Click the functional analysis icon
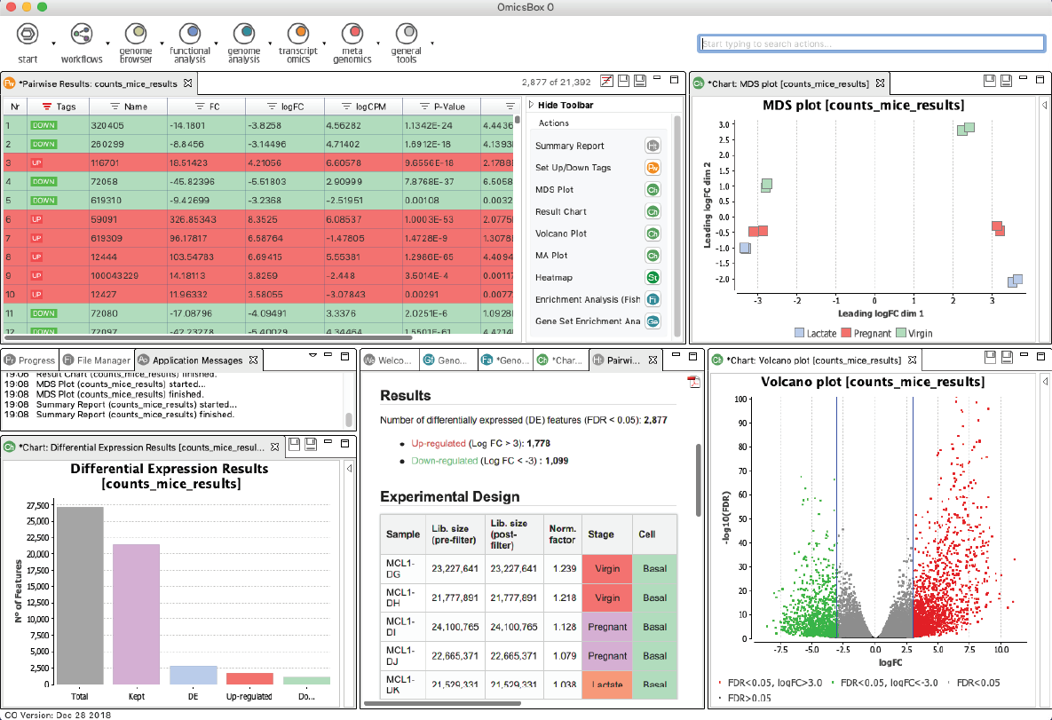The width and height of the screenshot is (1052, 720). (190, 33)
